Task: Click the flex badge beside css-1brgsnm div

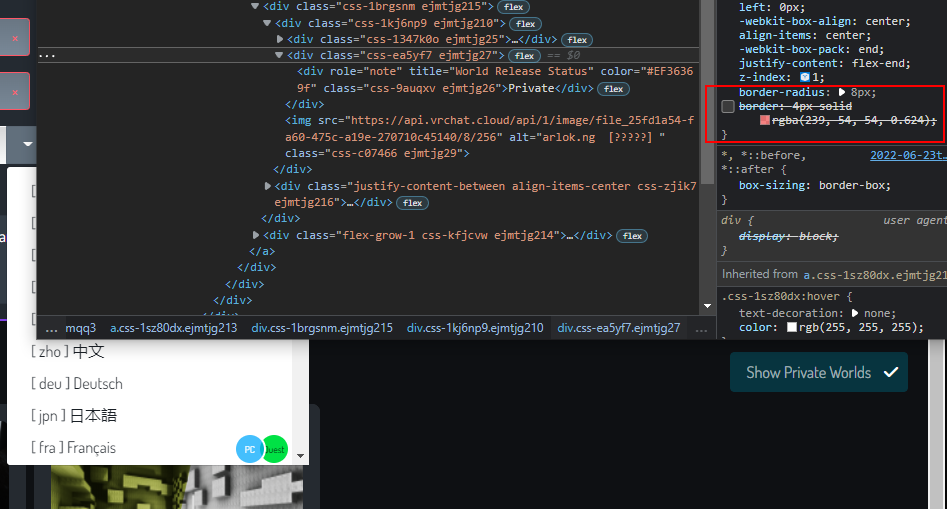Action: pyautogui.click(x=513, y=7)
